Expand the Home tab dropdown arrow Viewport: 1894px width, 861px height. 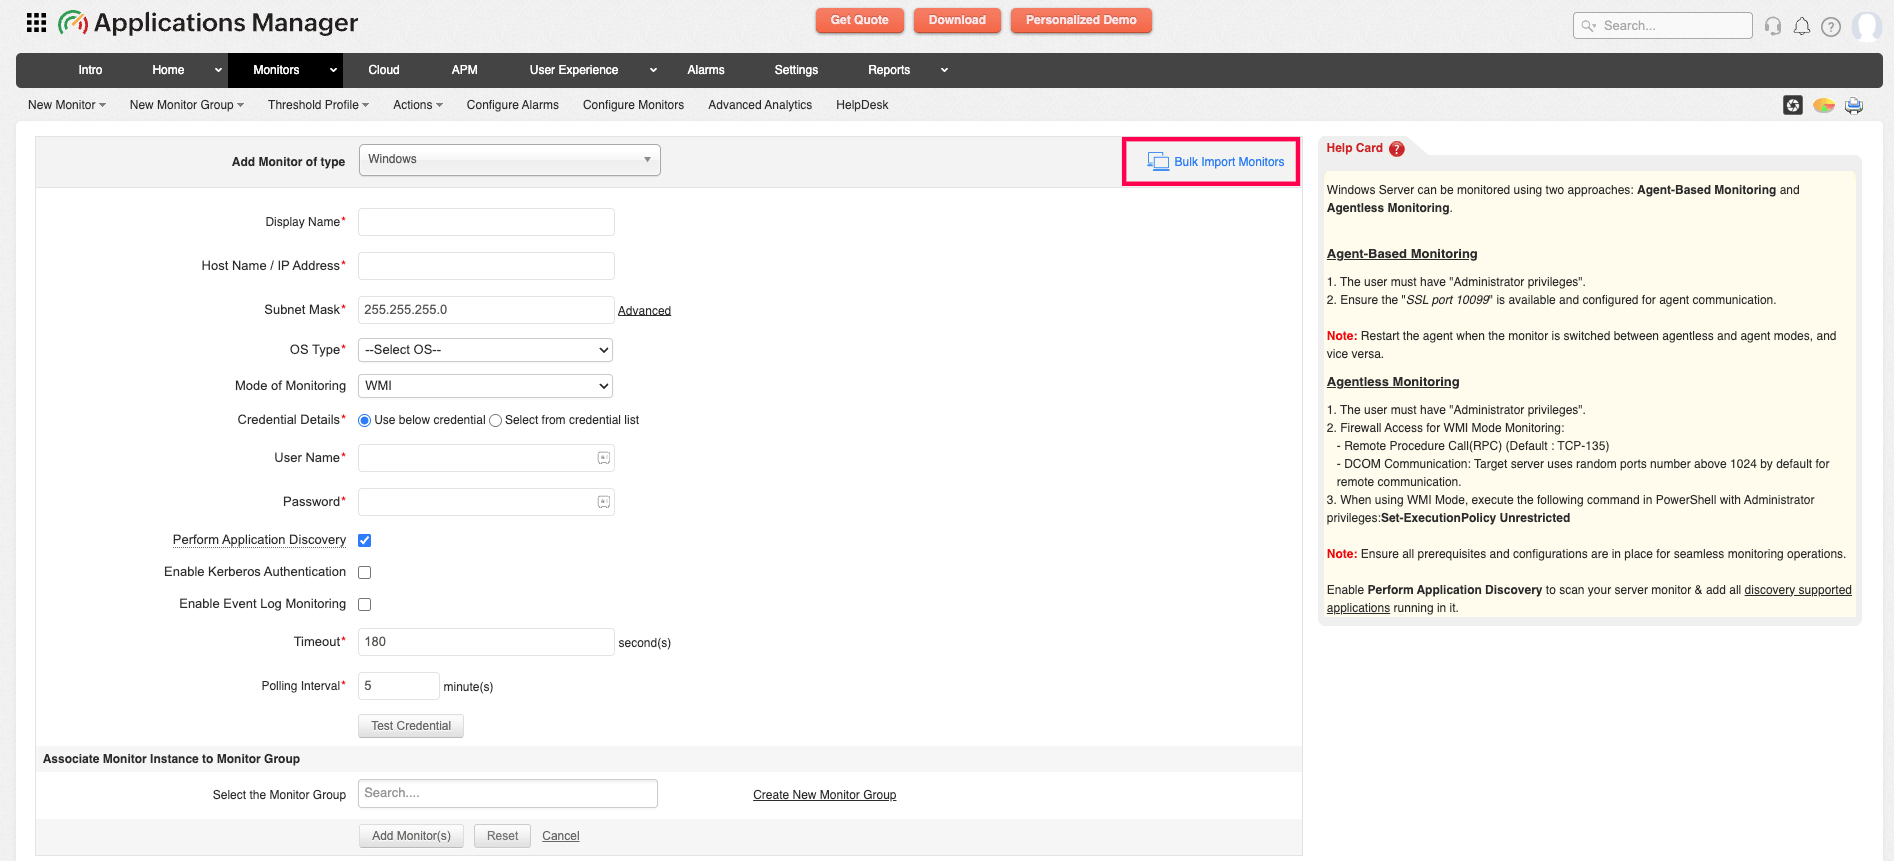[x=218, y=70]
